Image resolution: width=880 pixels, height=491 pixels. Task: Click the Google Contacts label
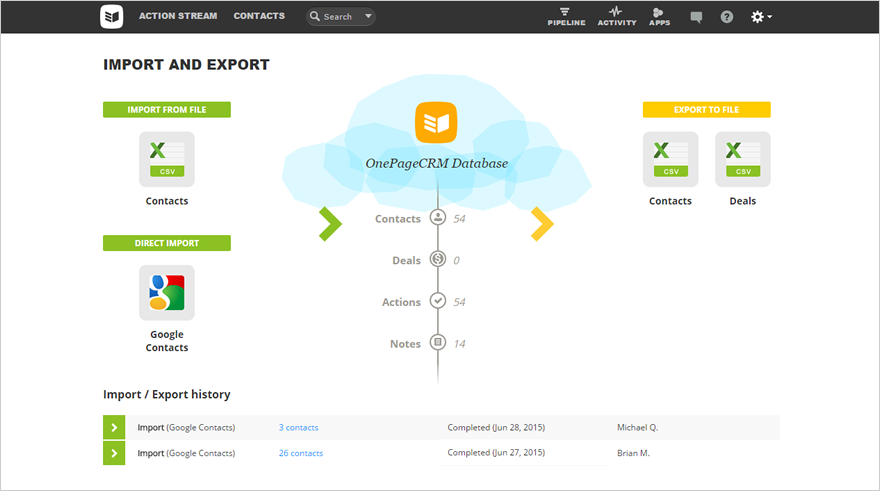tap(167, 341)
